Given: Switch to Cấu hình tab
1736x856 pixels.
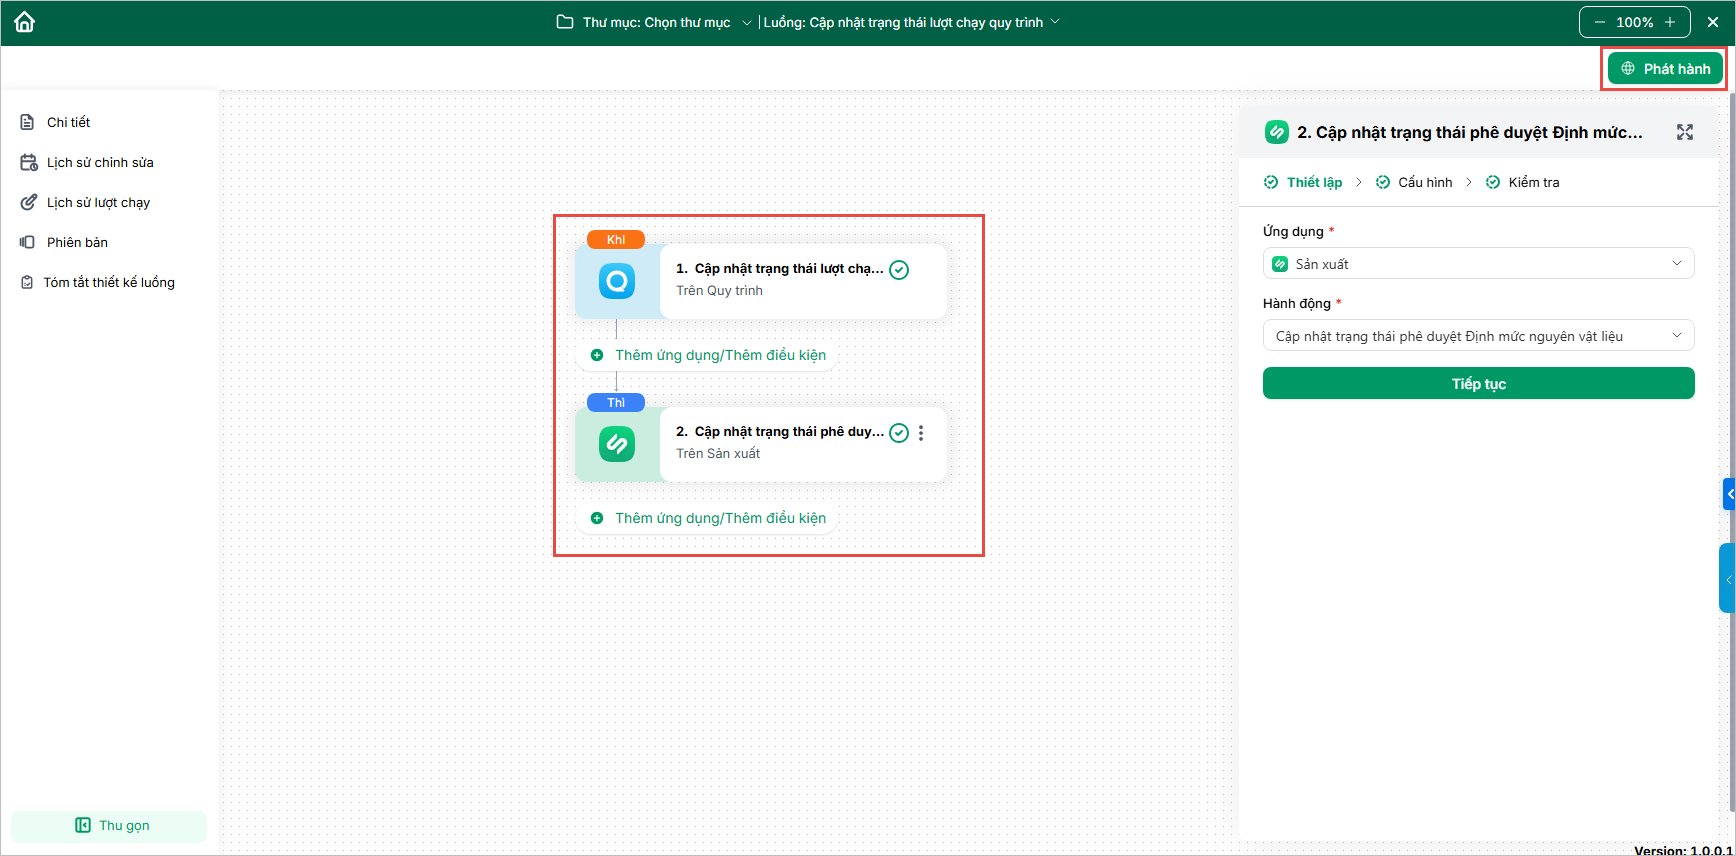Looking at the screenshot, I should 1414,182.
